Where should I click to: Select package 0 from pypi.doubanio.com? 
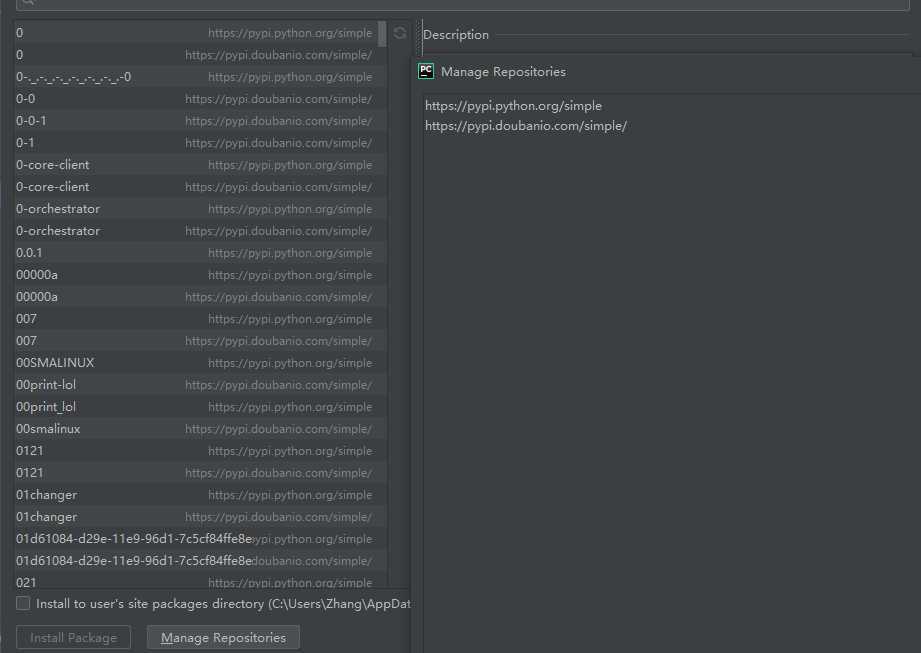click(x=200, y=55)
